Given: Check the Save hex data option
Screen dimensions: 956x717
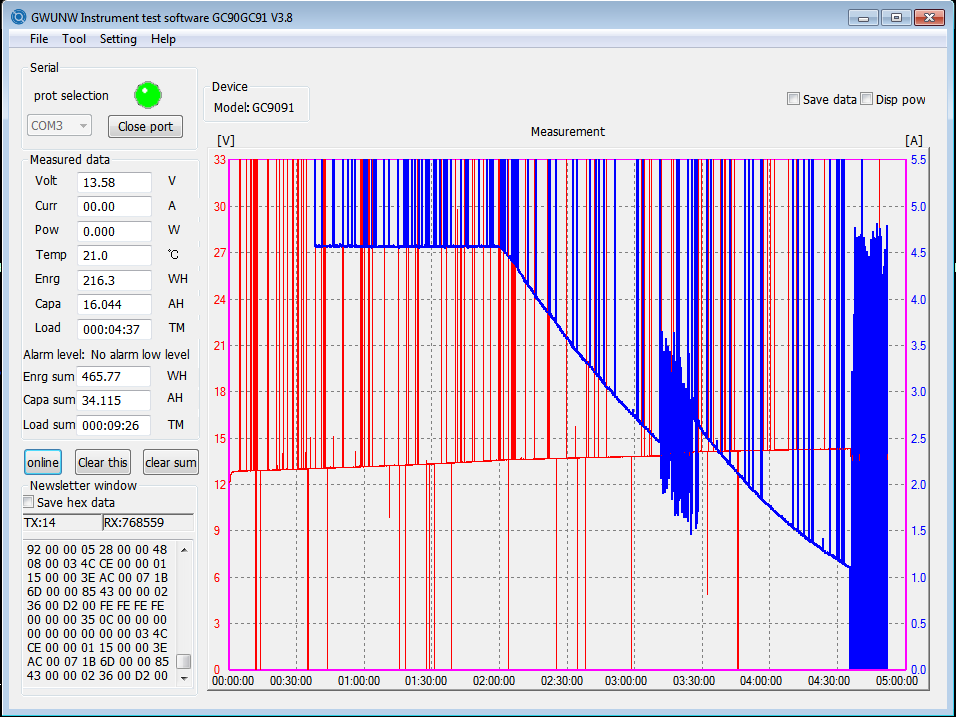Looking at the screenshot, I should coord(28,502).
